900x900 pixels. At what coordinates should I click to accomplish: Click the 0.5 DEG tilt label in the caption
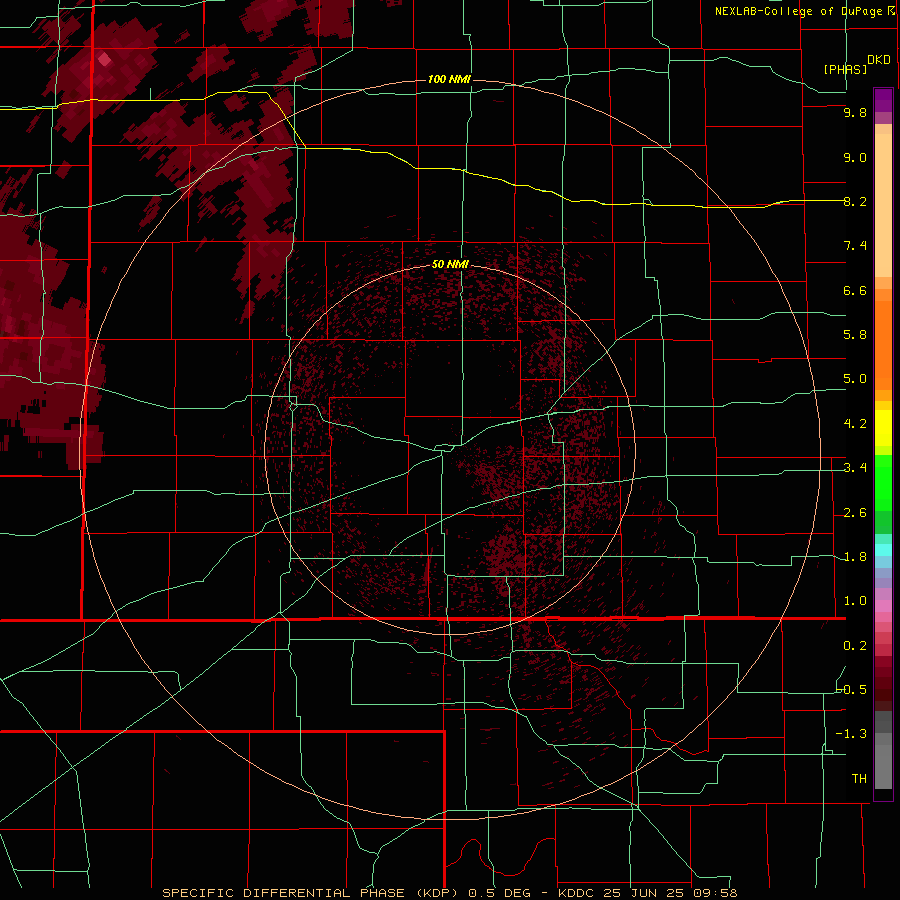pyautogui.click(x=501, y=893)
